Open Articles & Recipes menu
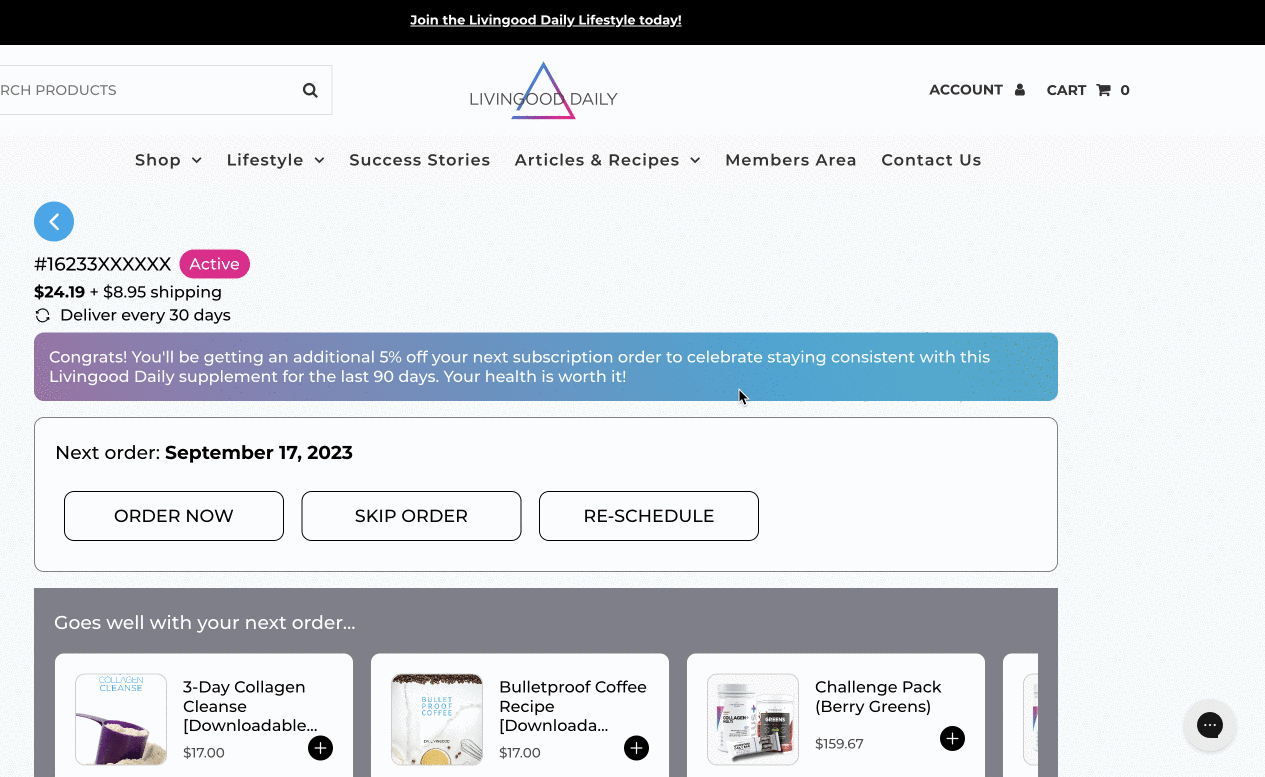1265x777 pixels. click(x=597, y=160)
